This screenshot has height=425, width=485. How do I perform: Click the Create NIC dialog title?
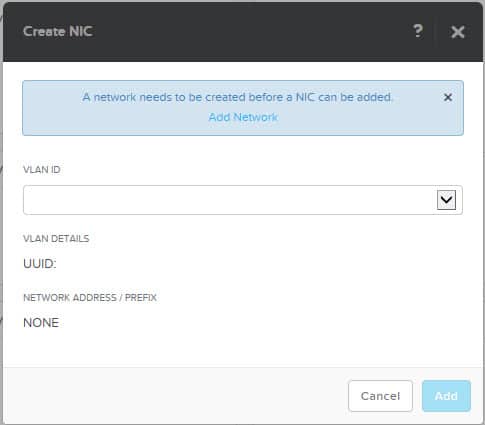point(57,32)
